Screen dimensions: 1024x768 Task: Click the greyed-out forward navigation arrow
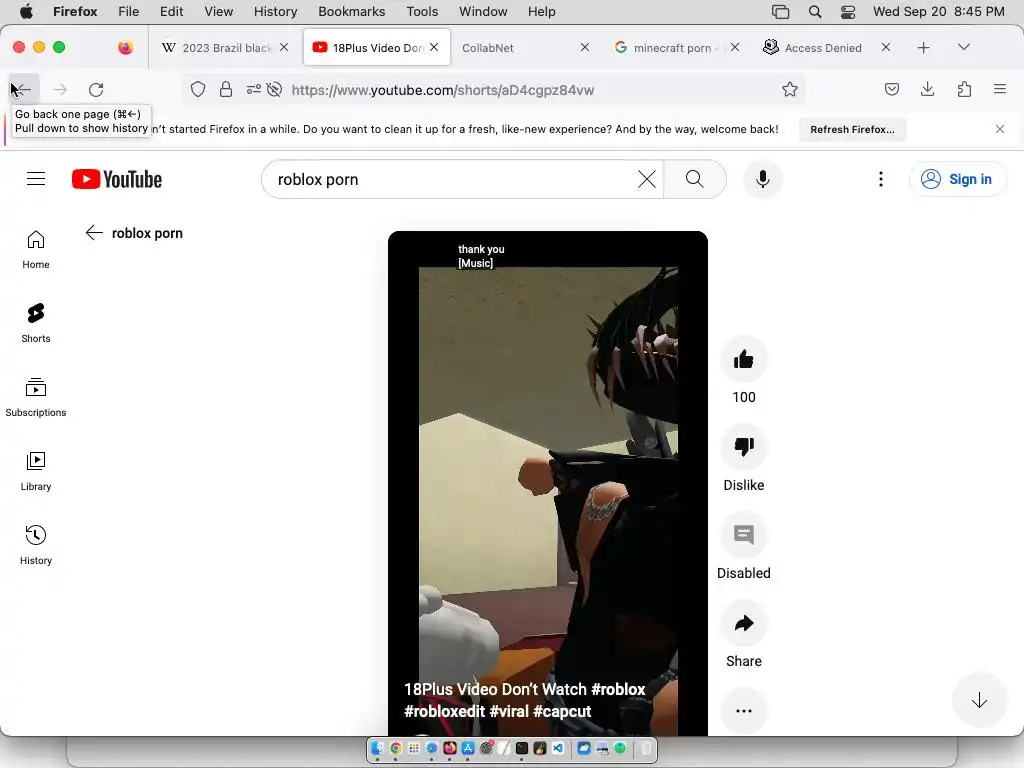coord(60,89)
